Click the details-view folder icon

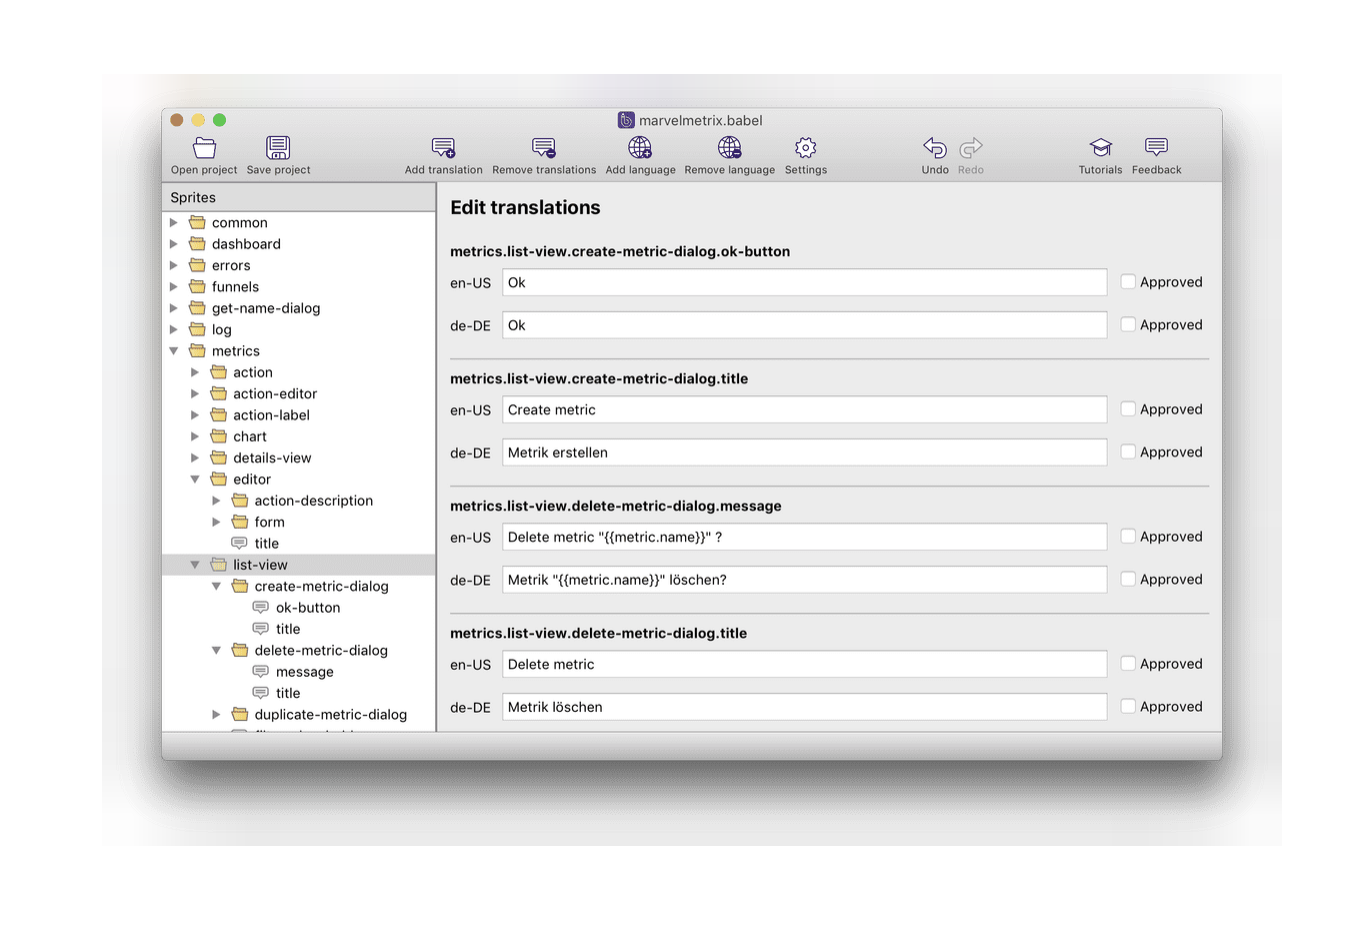(219, 457)
